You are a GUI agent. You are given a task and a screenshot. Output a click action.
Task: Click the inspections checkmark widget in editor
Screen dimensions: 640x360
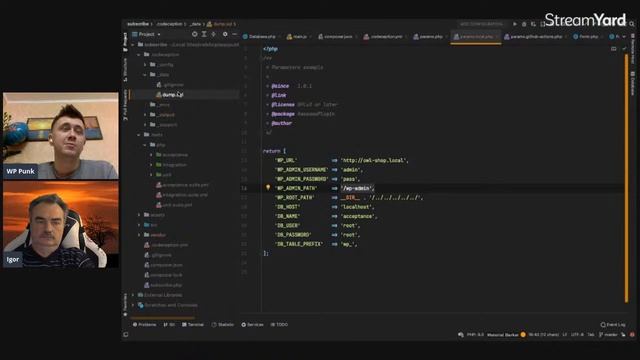624,49
